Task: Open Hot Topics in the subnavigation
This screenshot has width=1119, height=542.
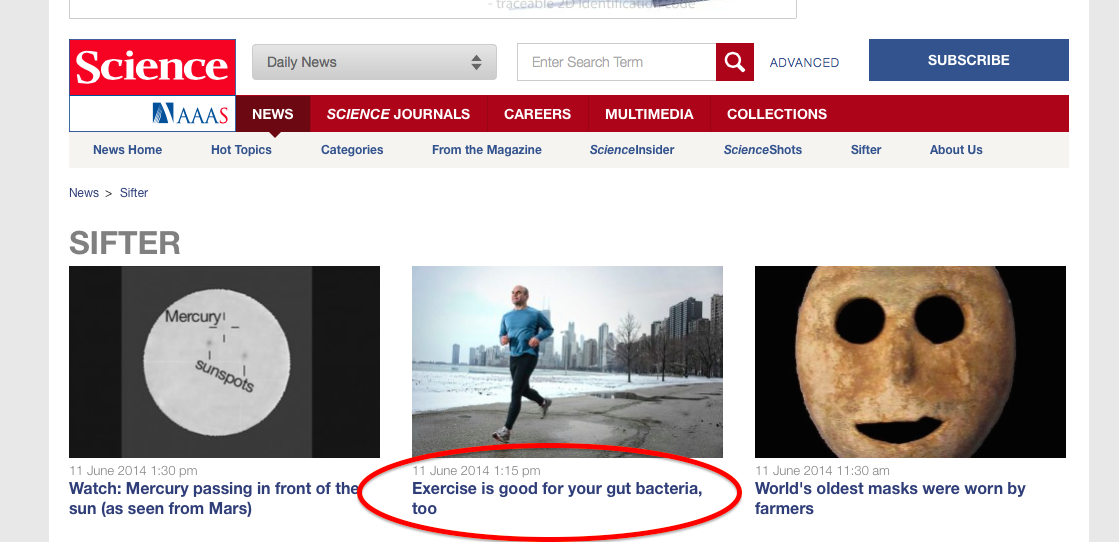Action: click(x=241, y=150)
